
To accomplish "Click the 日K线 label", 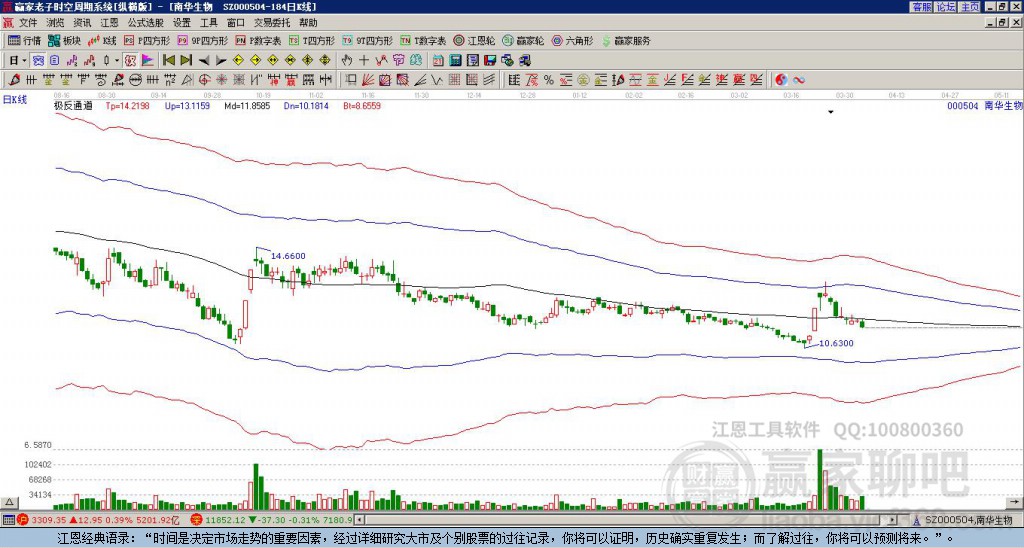I will (x=14, y=100).
